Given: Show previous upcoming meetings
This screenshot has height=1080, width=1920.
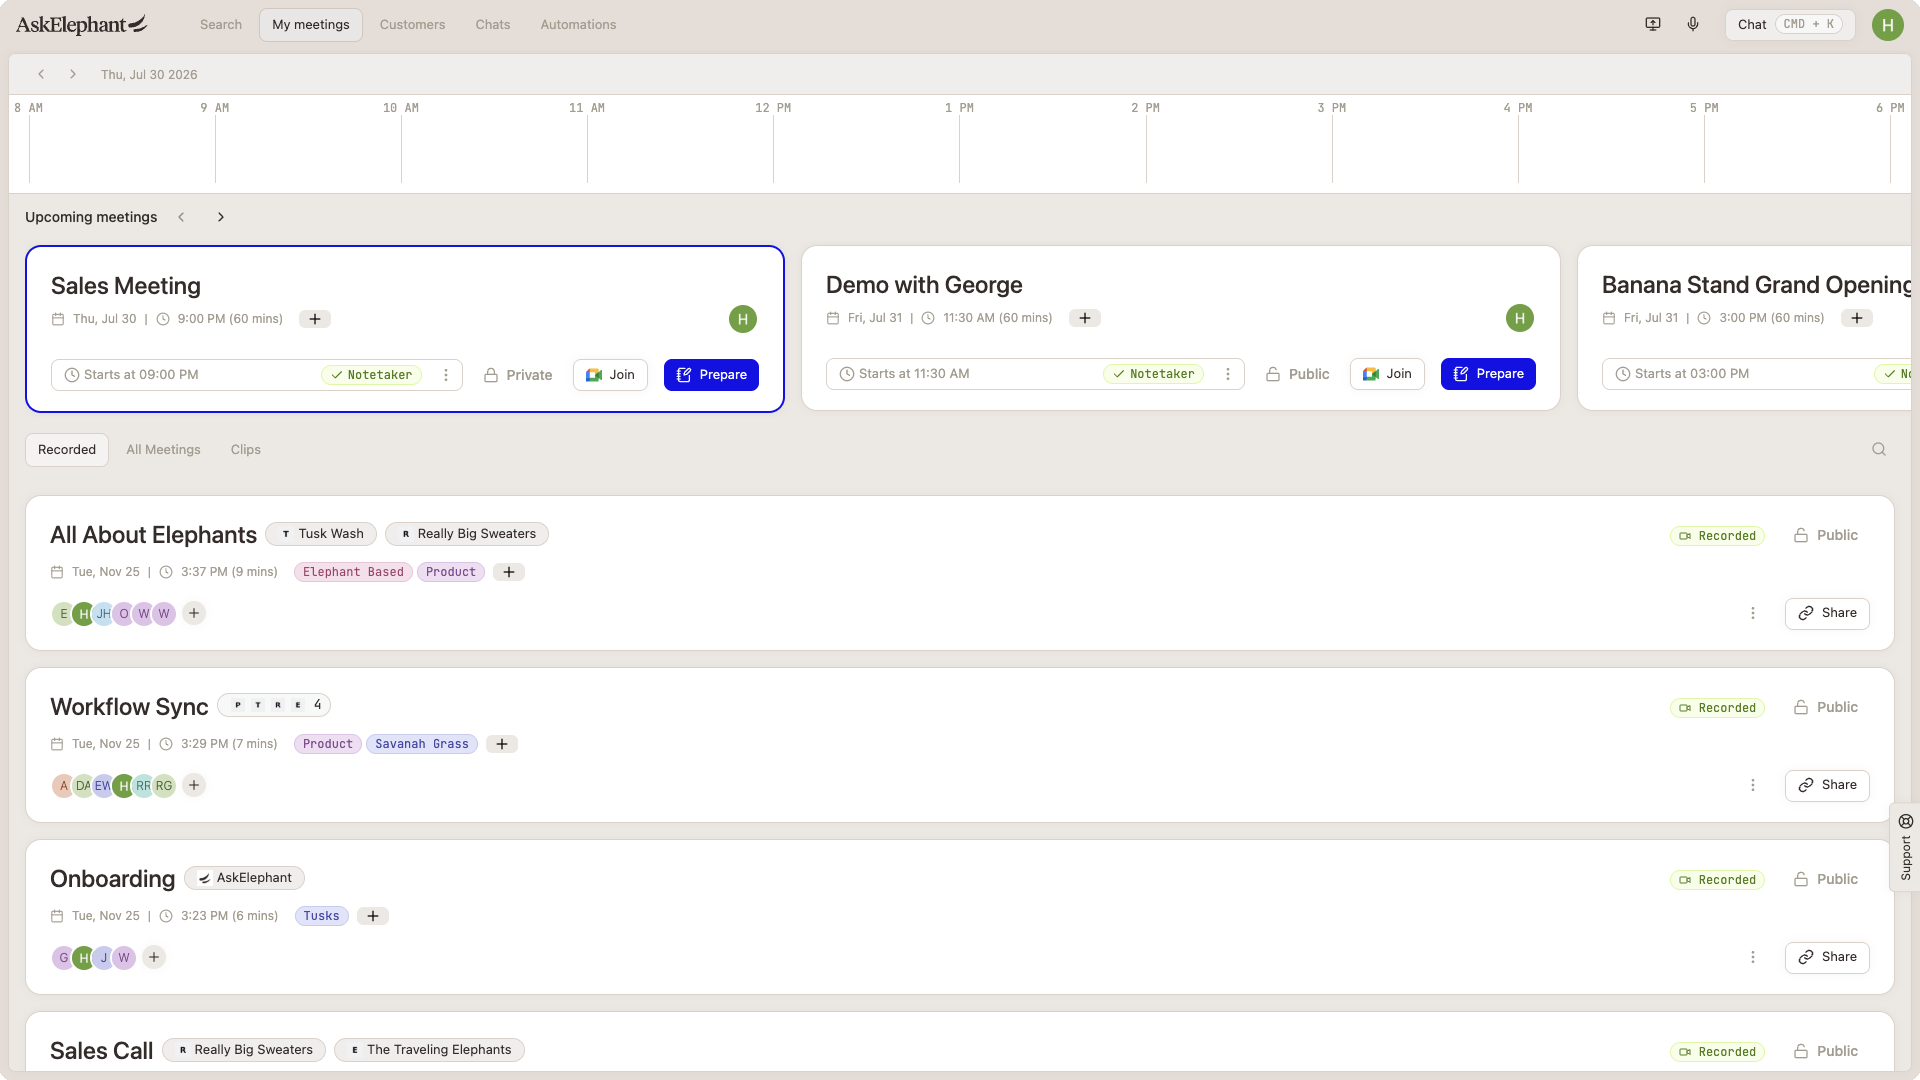Looking at the screenshot, I should (x=181, y=217).
